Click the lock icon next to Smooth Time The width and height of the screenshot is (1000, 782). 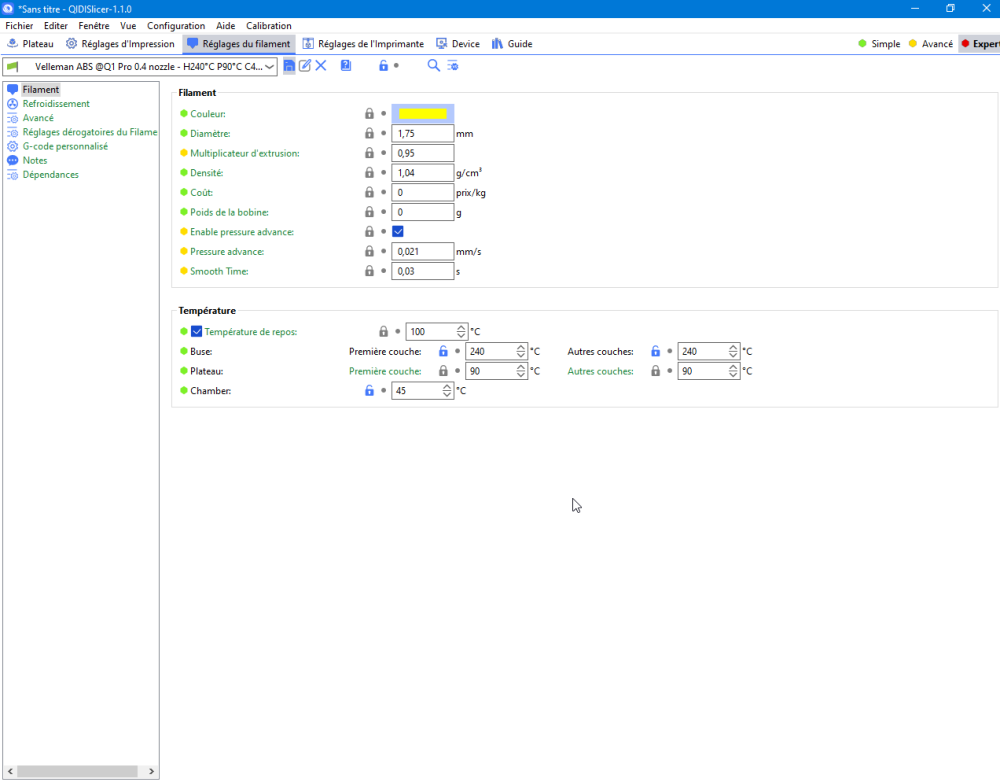(369, 271)
